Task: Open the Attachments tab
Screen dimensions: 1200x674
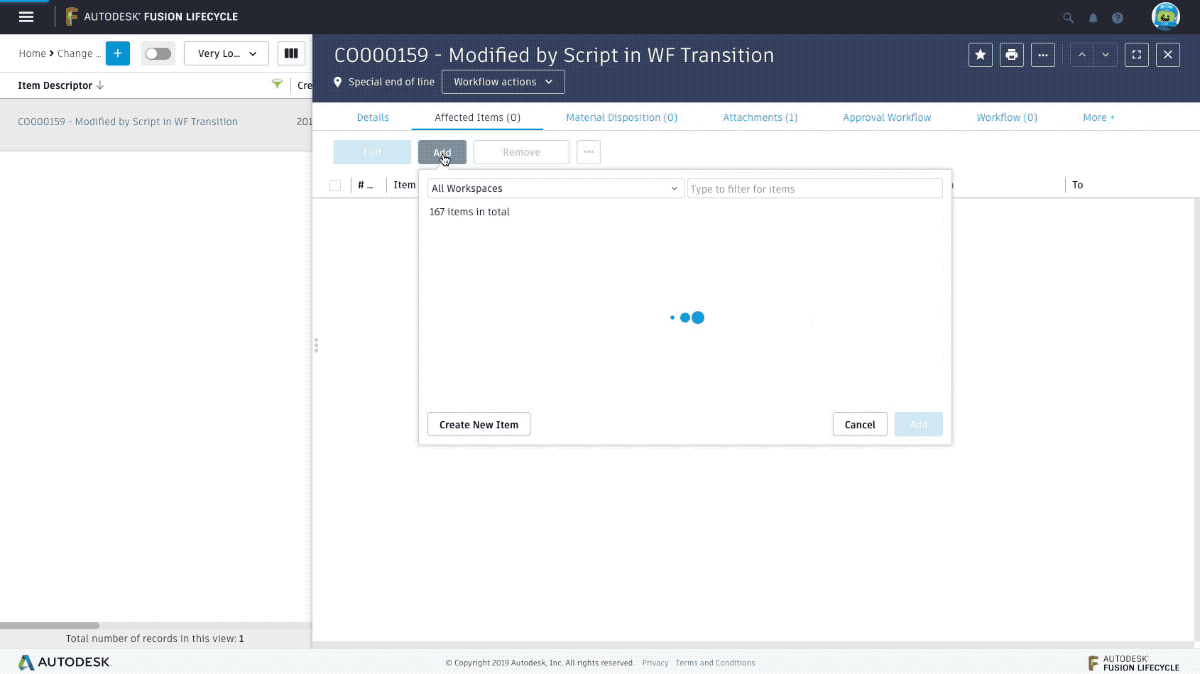Action: [760, 117]
